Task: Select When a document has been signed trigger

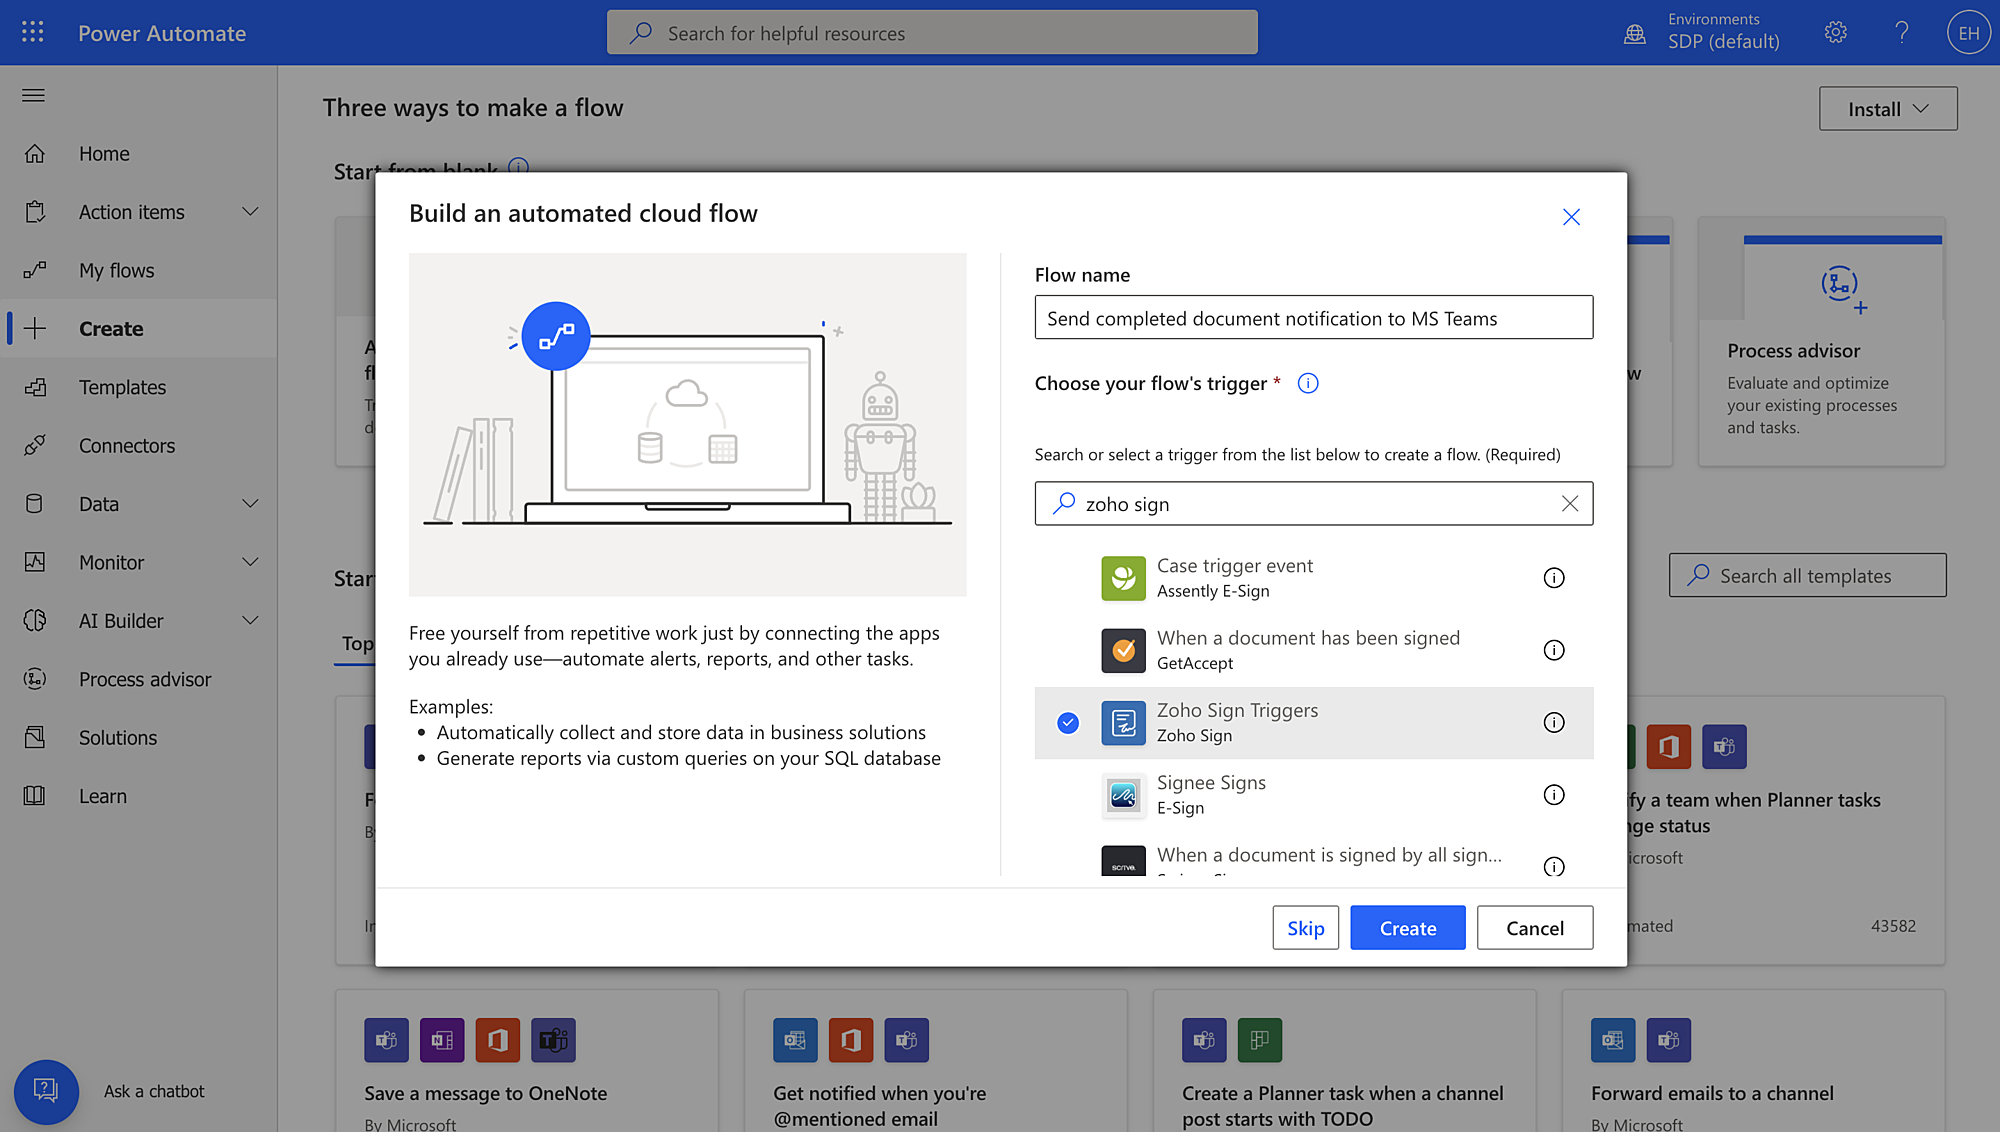Action: click(1313, 650)
